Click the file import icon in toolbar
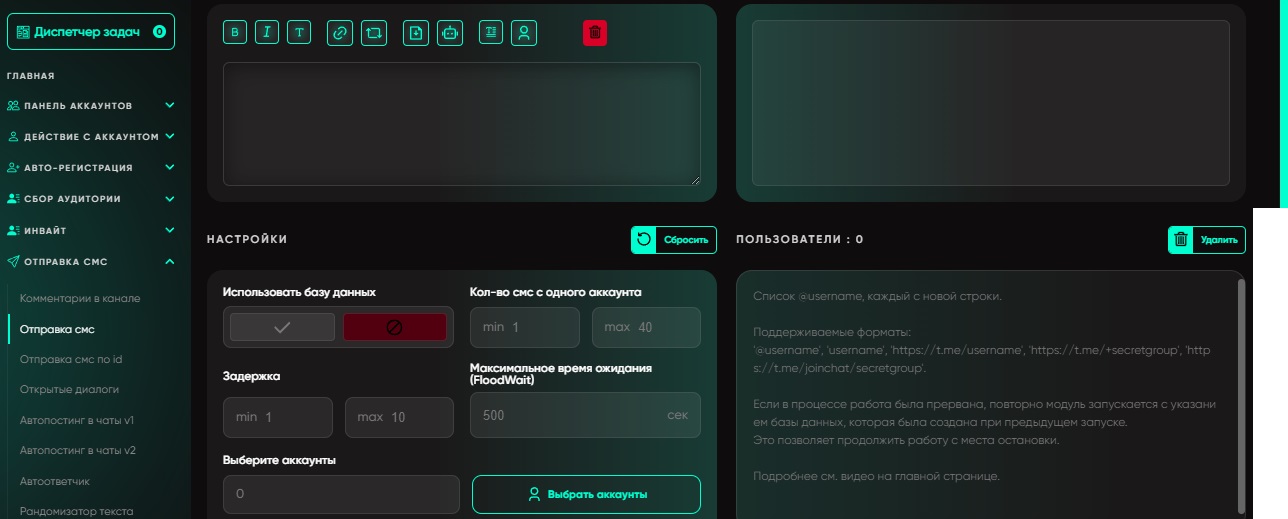The image size is (1288, 519). [x=416, y=33]
